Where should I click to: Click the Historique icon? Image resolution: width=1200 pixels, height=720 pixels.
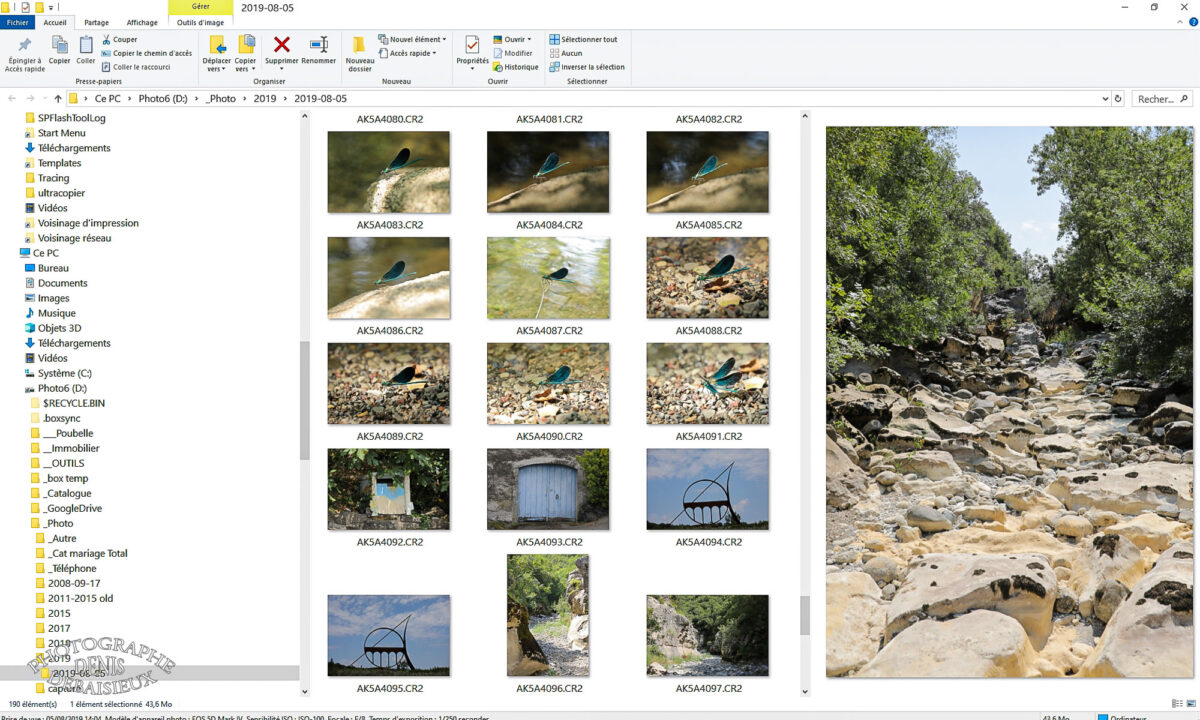(x=516, y=67)
